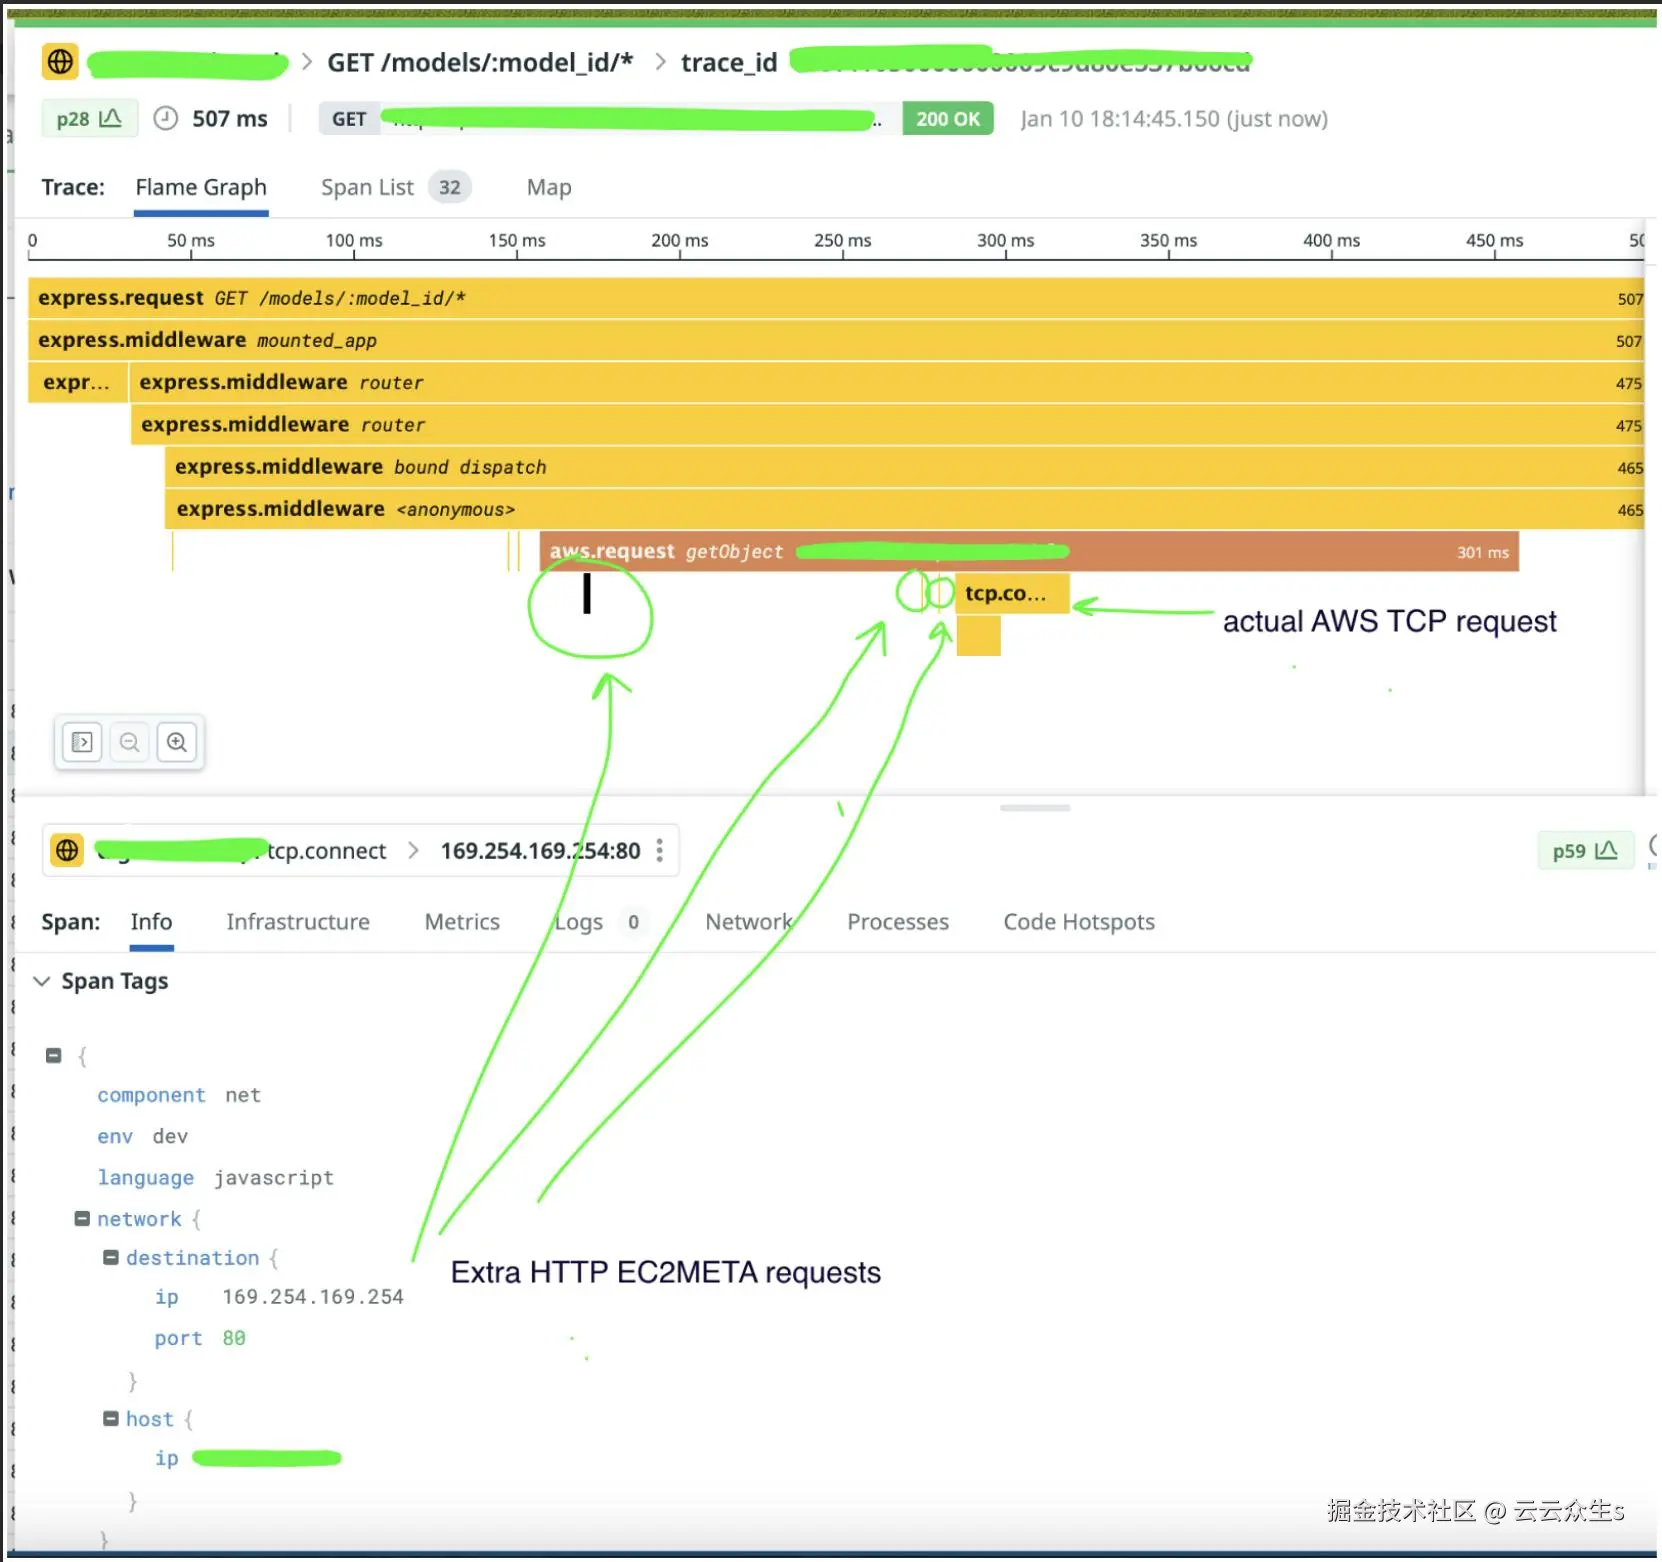The height and width of the screenshot is (1562, 1662).
Task: Grab the panel resize handle above span details
Action: (x=1035, y=807)
